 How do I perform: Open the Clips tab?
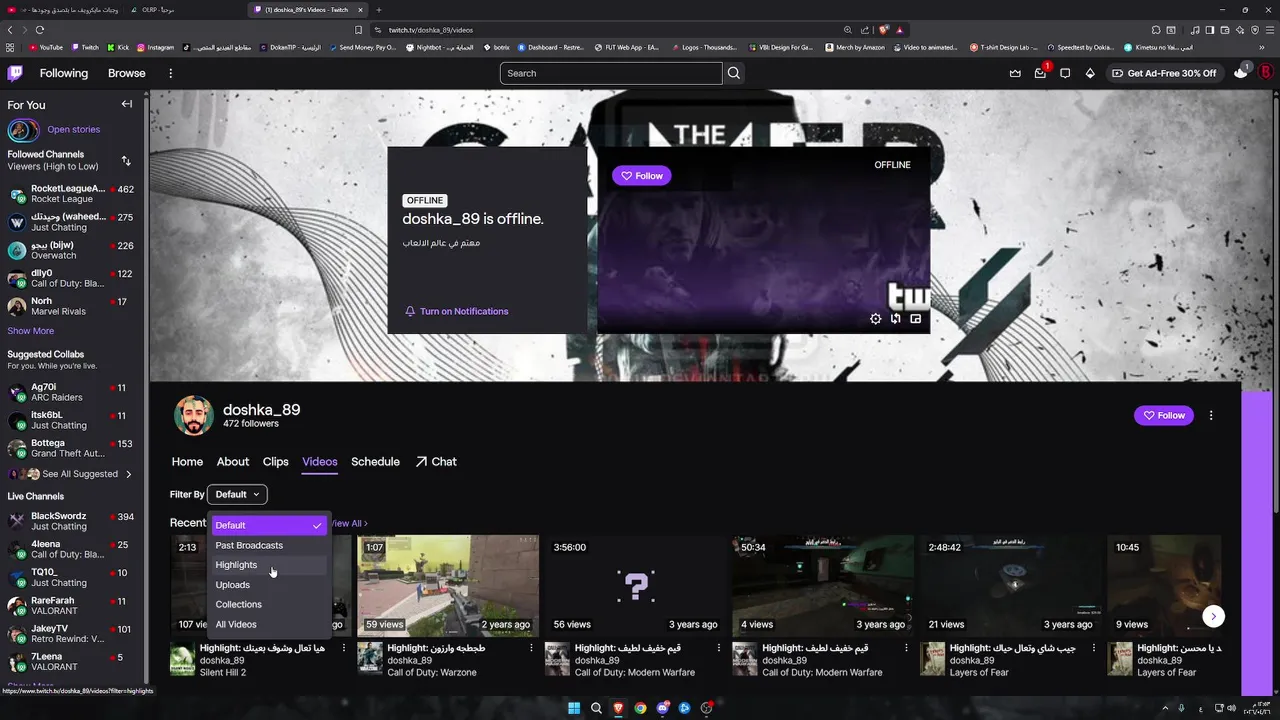(x=276, y=462)
